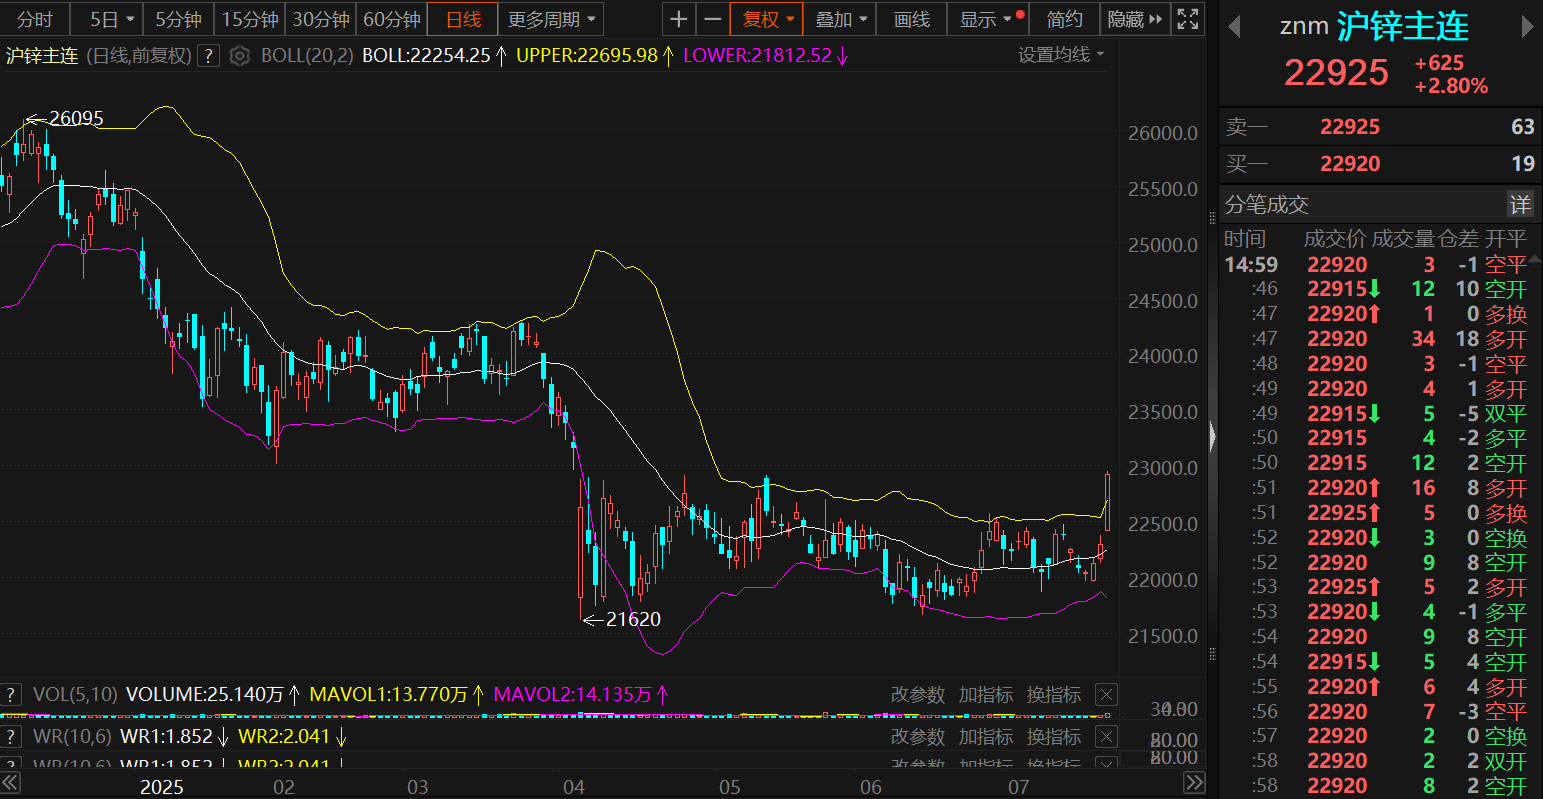Image resolution: width=1543 pixels, height=799 pixels.
Task: Toggle the 隐藏 side panel button
Action: pyautogui.click(x=1134, y=19)
